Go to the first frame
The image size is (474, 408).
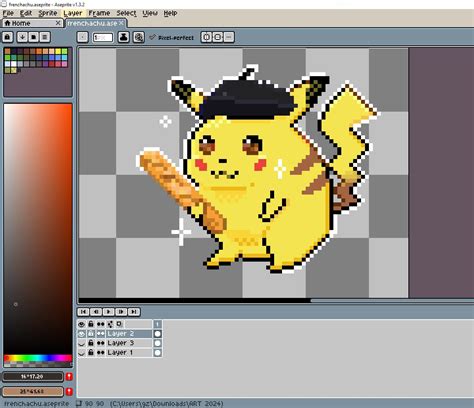click(83, 312)
